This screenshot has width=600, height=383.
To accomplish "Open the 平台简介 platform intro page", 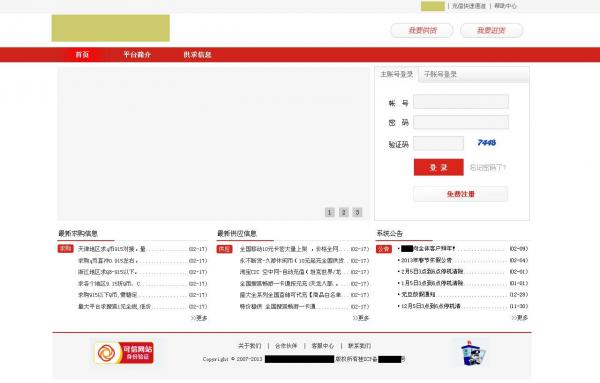I will [137, 55].
